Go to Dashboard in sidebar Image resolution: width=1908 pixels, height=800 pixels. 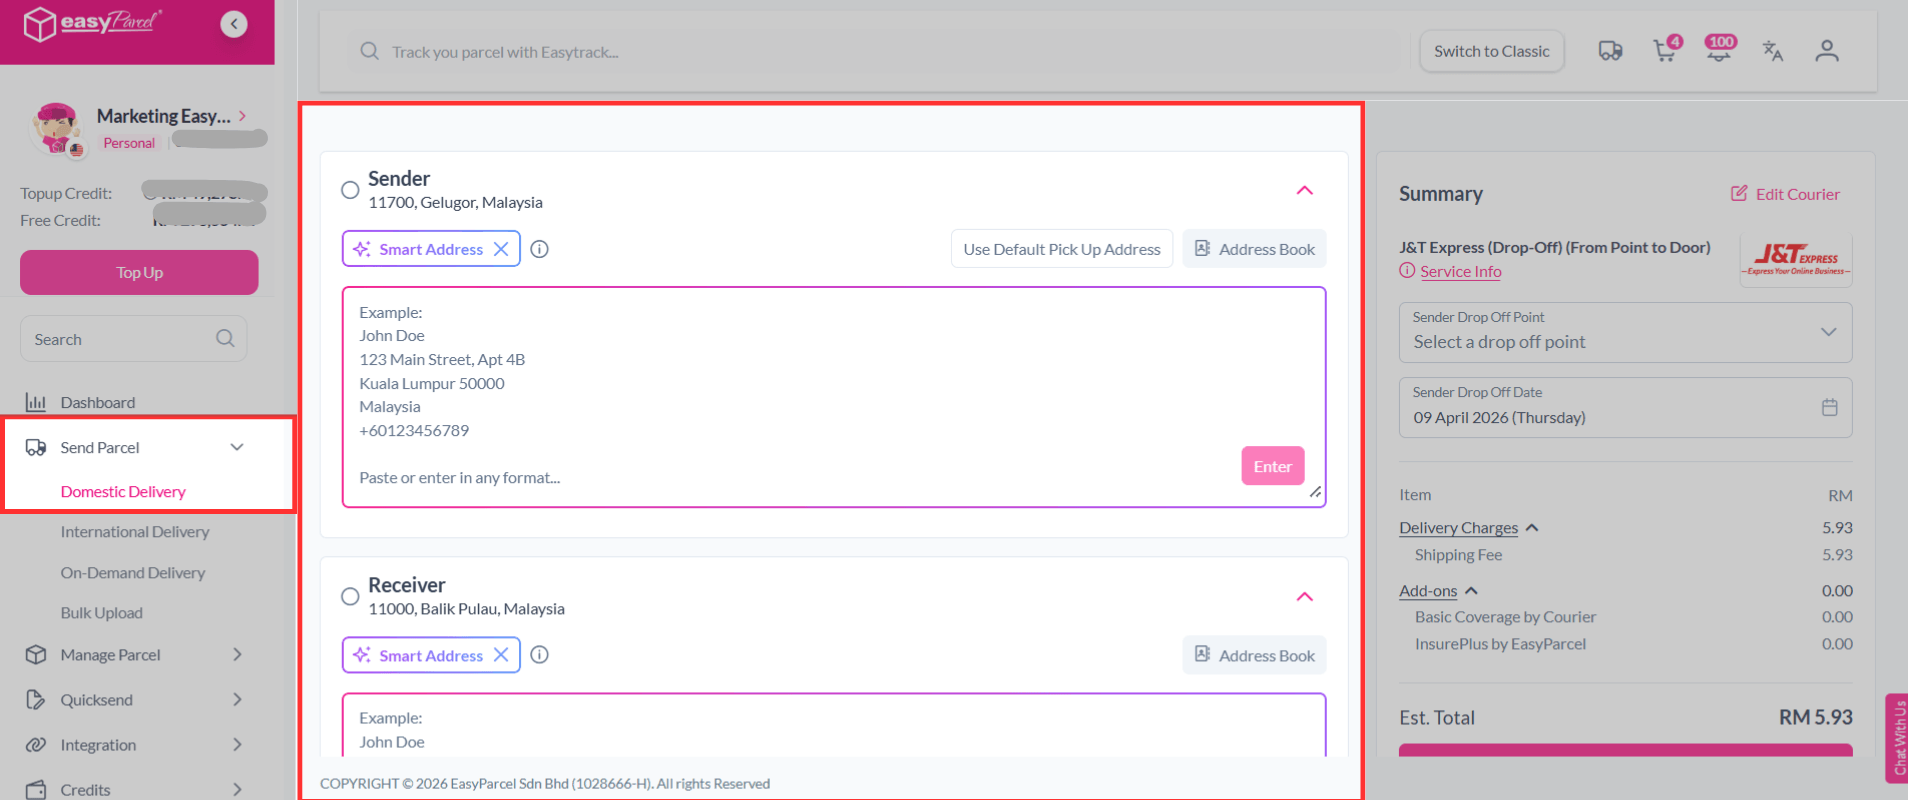coord(97,402)
